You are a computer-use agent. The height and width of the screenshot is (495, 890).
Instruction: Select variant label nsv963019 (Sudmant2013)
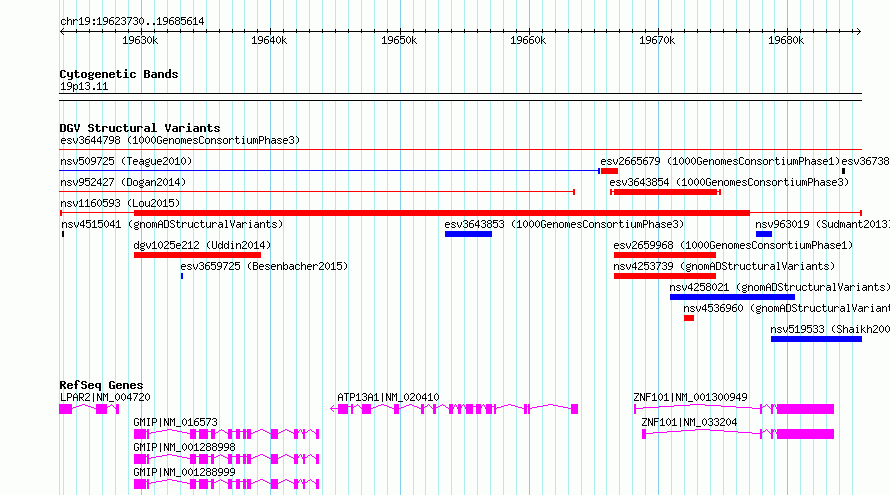click(822, 224)
